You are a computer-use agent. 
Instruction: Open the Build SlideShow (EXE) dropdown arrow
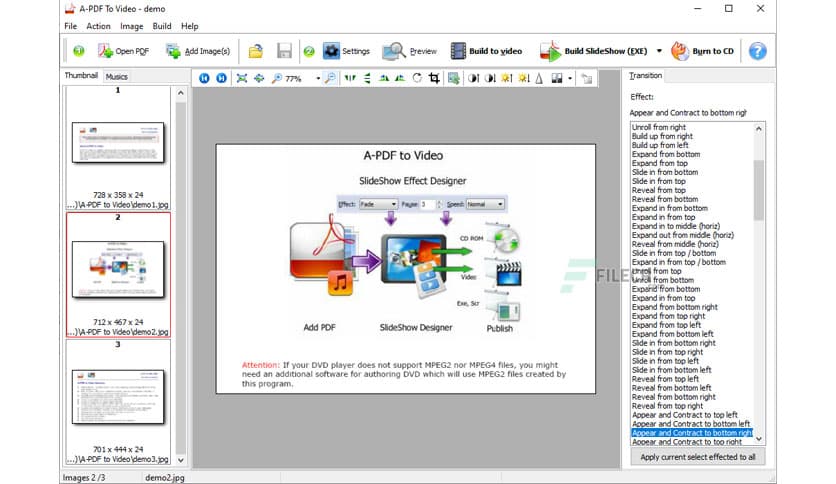pos(659,51)
